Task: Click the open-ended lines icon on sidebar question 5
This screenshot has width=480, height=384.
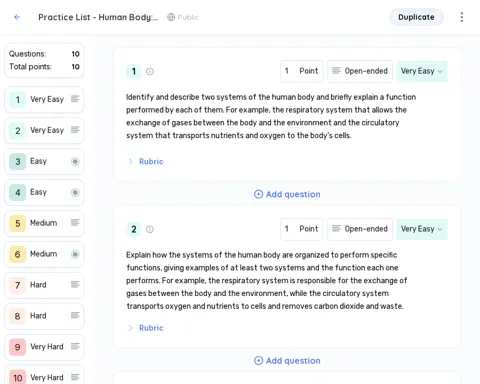Action: click(75, 223)
